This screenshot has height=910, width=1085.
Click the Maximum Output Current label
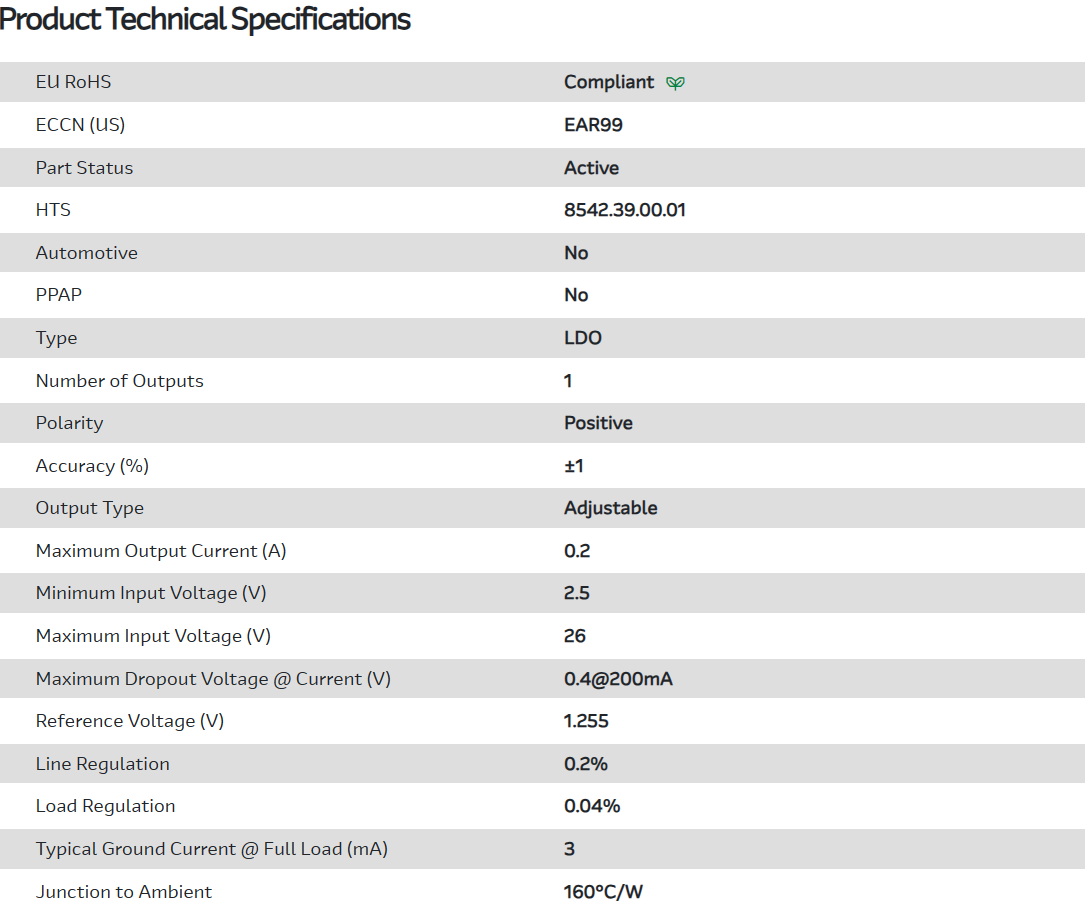tap(160, 551)
